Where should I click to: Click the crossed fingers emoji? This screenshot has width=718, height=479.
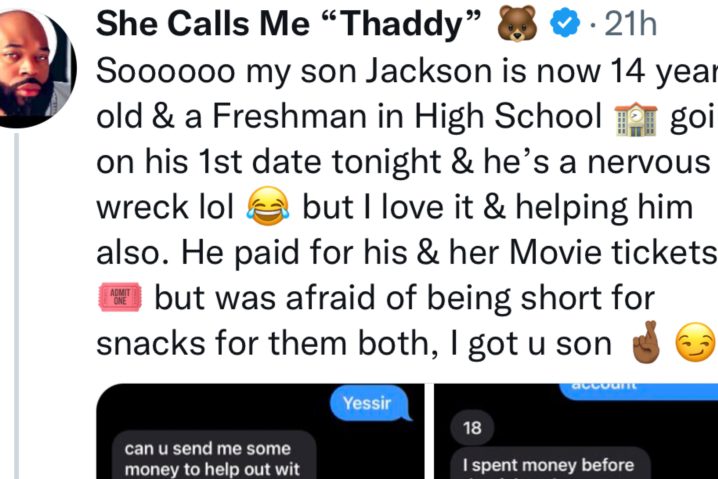pyautogui.click(x=646, y=342)
